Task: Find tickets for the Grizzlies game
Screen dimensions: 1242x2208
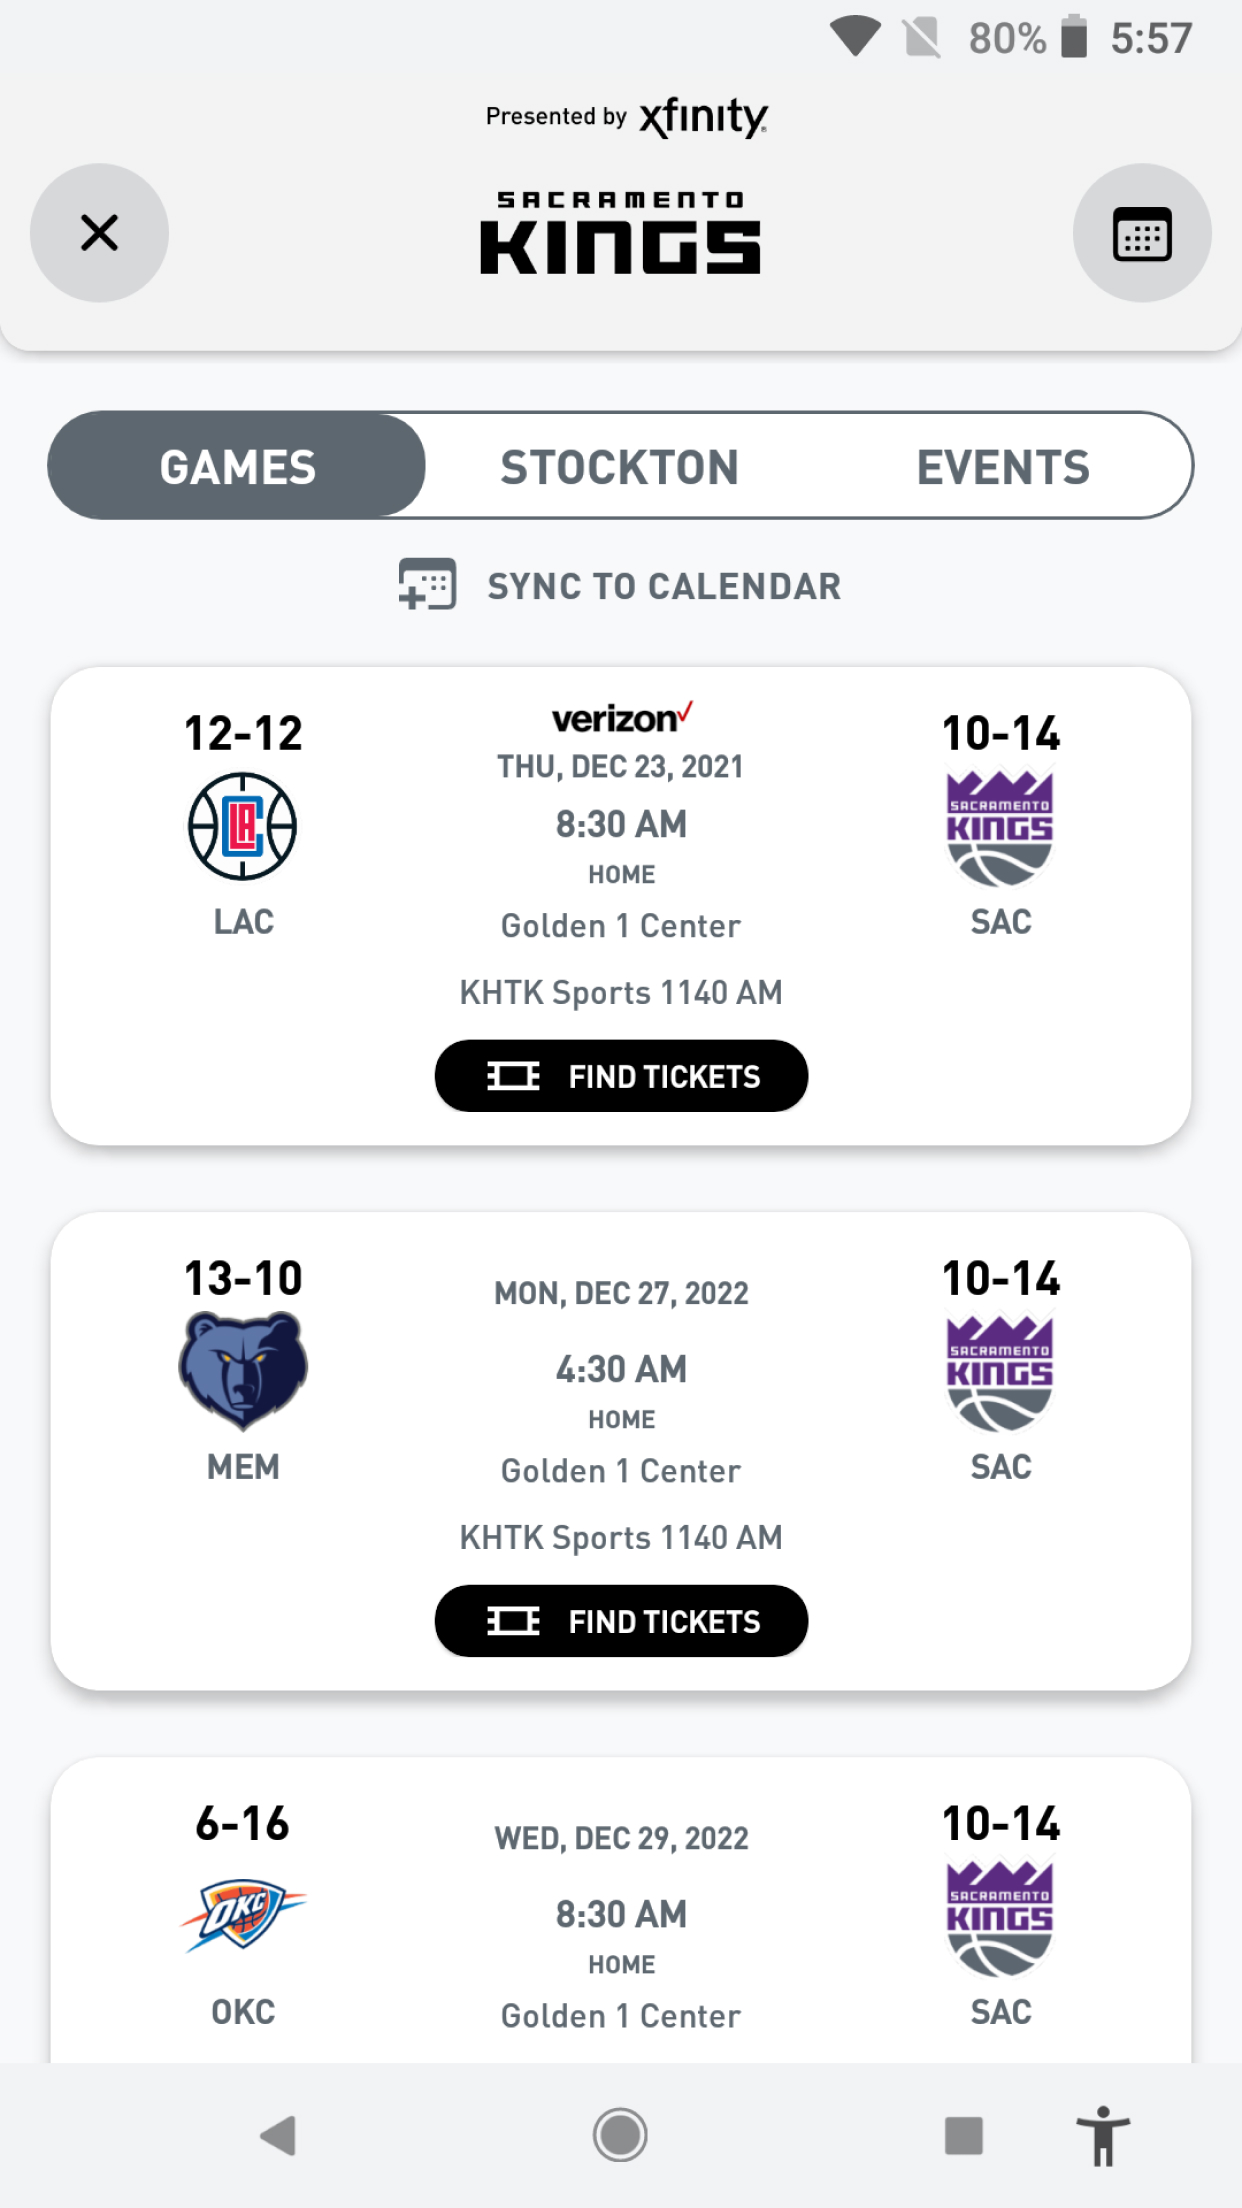Action: click(621, 1621)
